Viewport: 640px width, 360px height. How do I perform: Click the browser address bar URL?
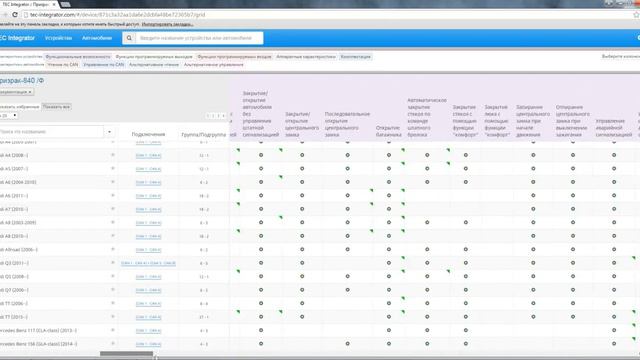[x=118, y=15]
